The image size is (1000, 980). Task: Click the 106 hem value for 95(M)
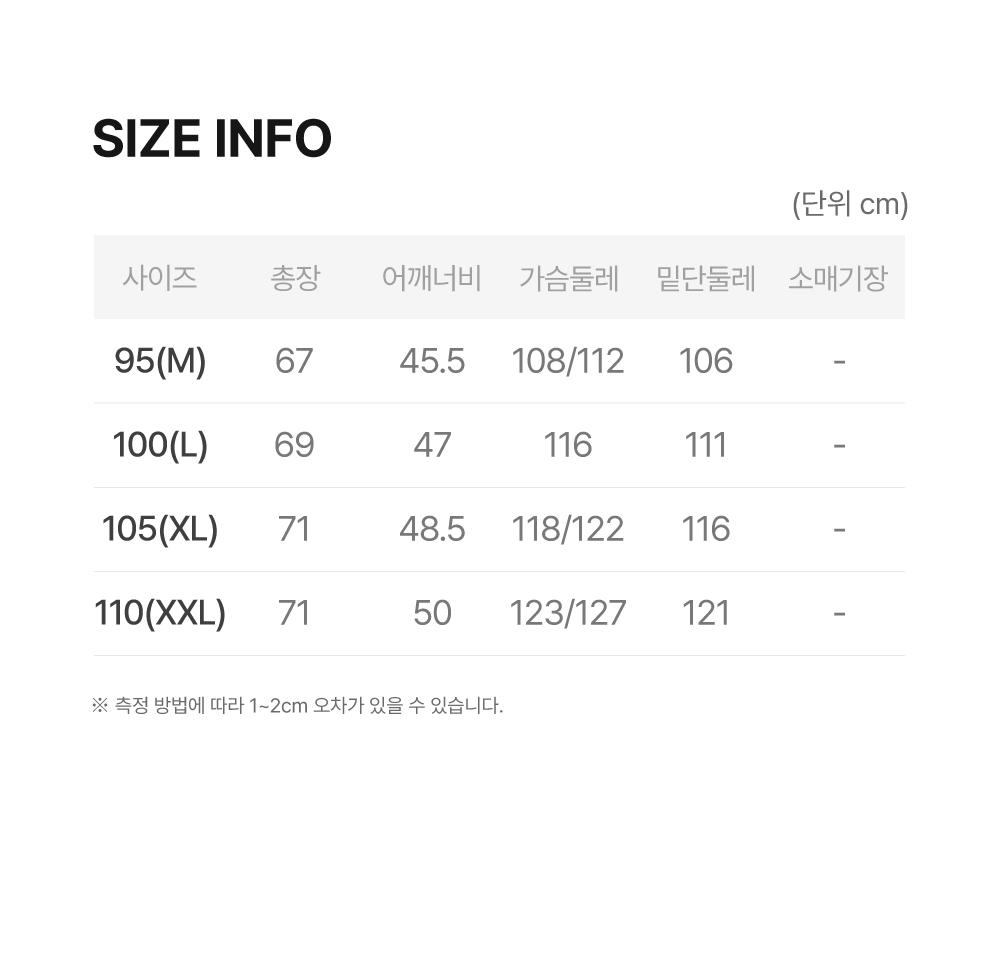706,361
